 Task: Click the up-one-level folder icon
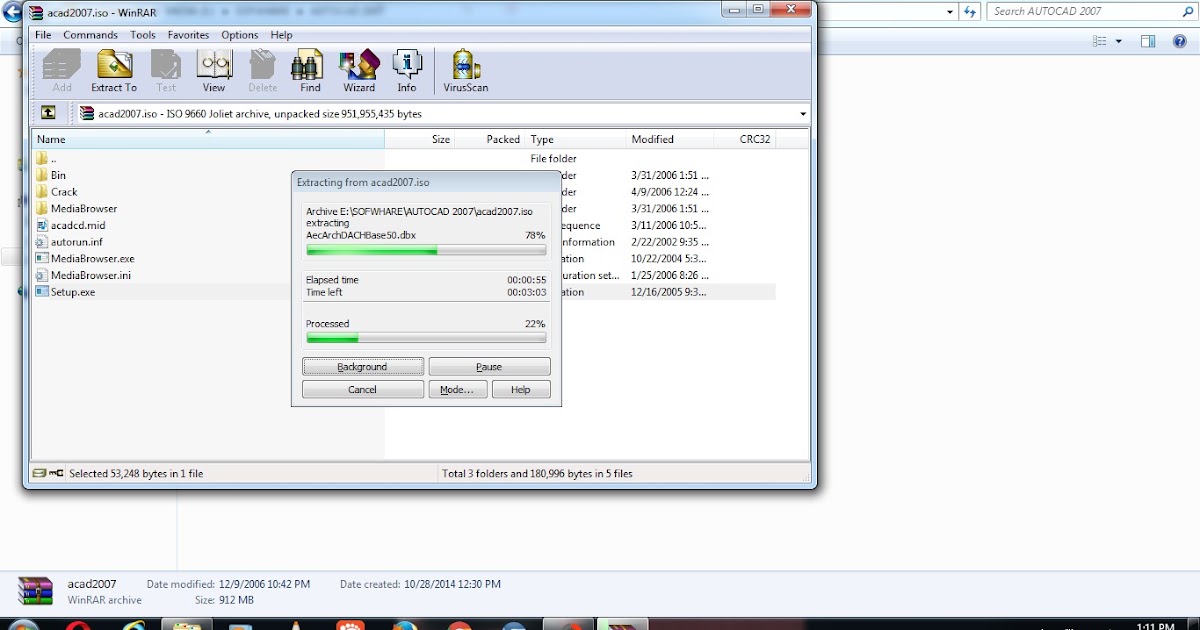coord(49,113)
